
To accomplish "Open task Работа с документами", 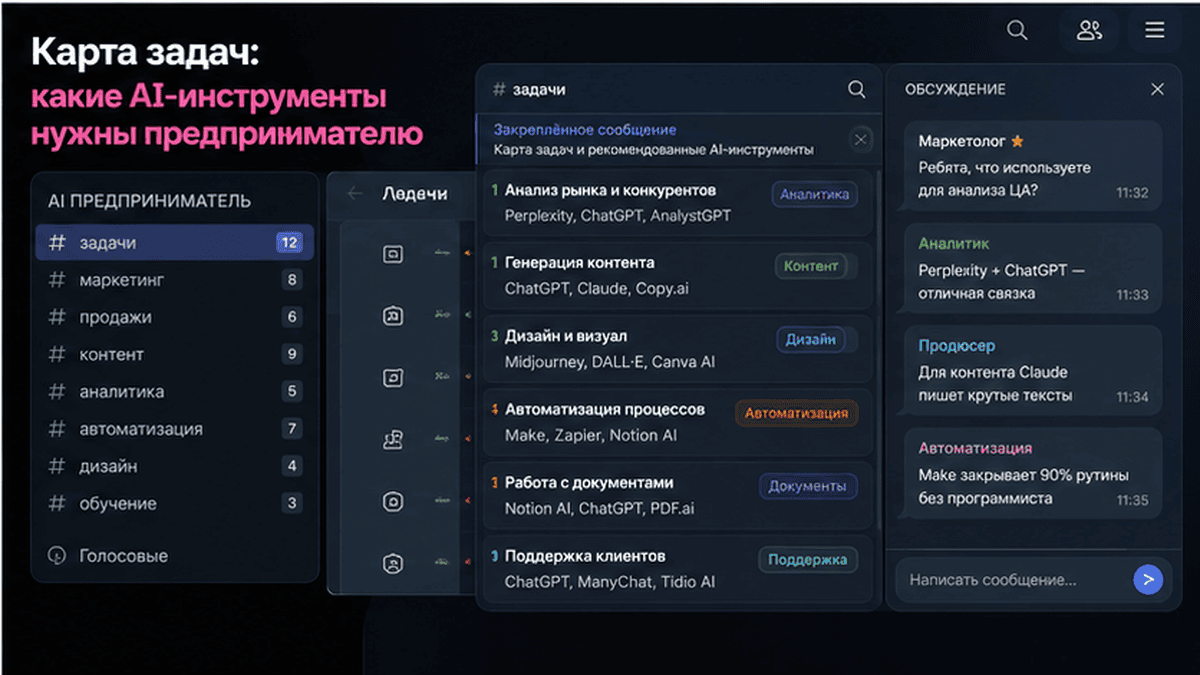I will [x=678, y=495].
